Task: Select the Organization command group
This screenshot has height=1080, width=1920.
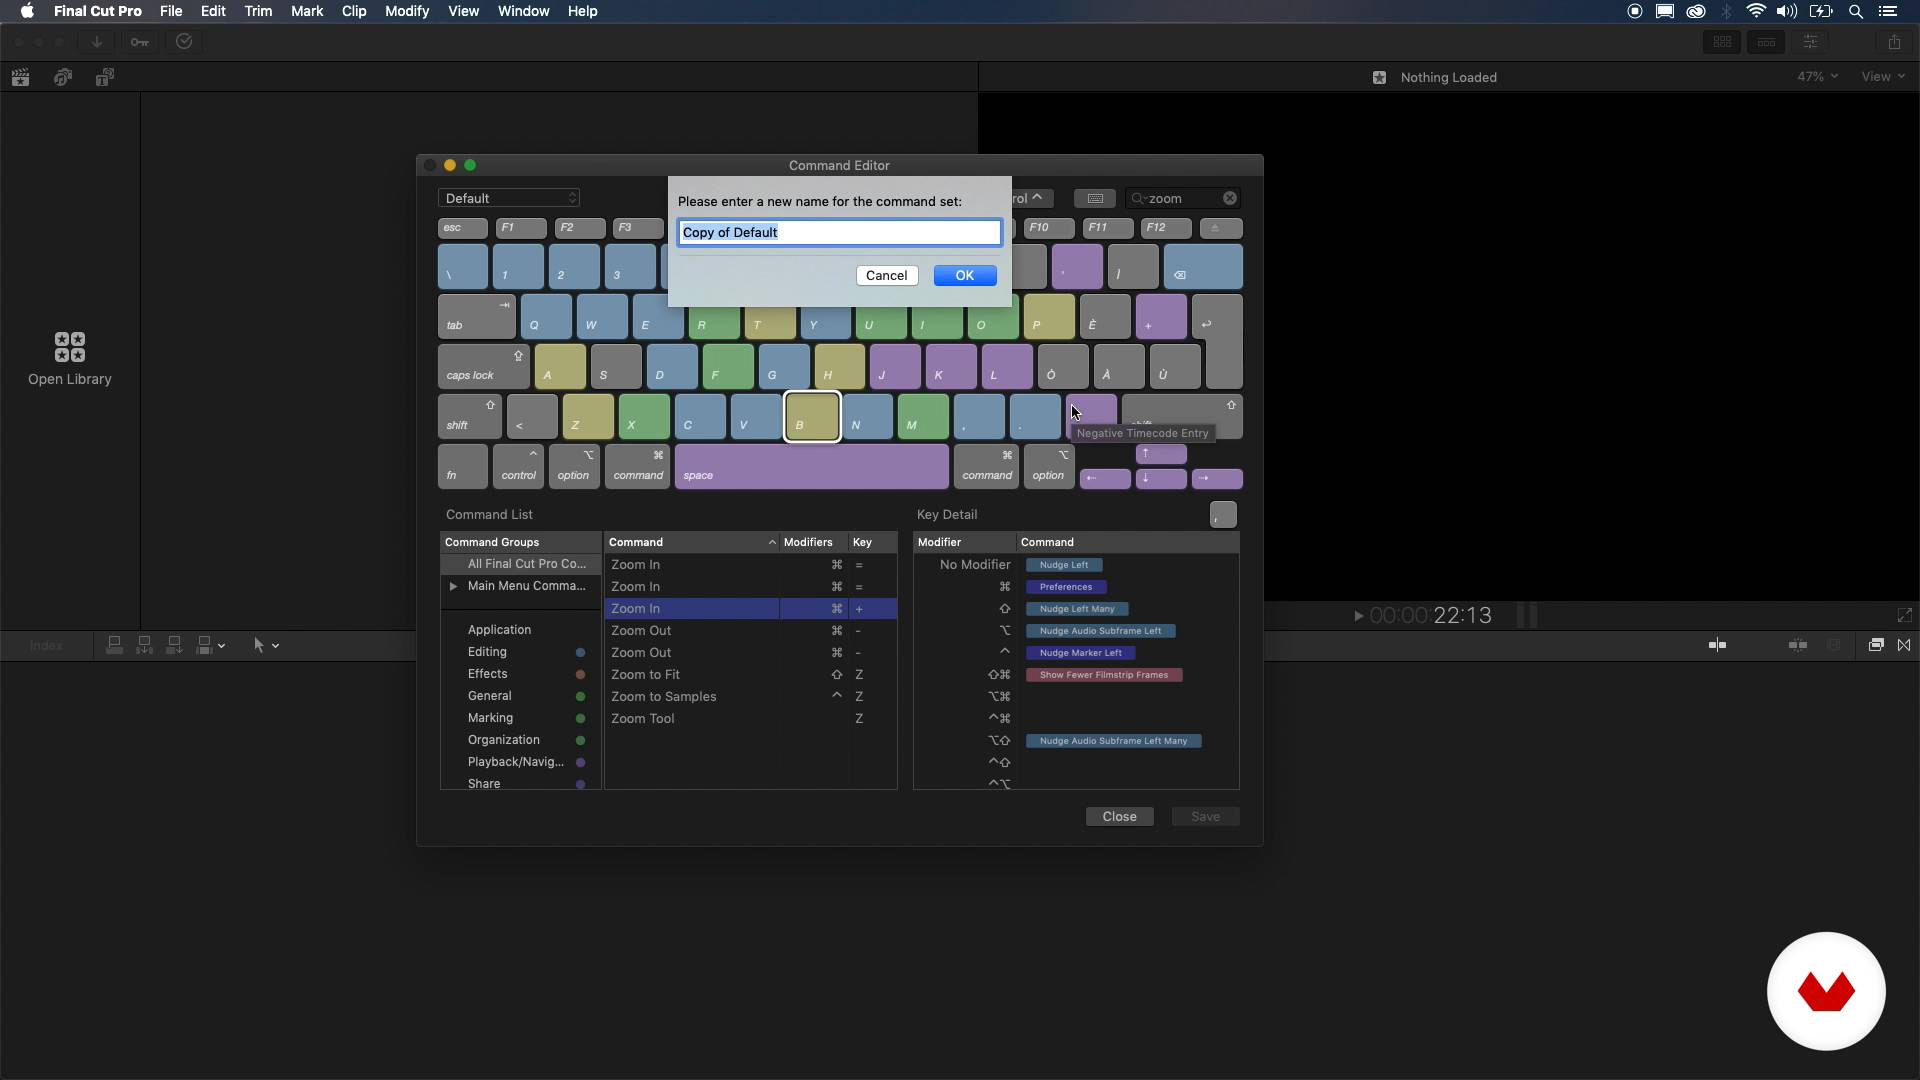Action: click(x=503, y=740)
